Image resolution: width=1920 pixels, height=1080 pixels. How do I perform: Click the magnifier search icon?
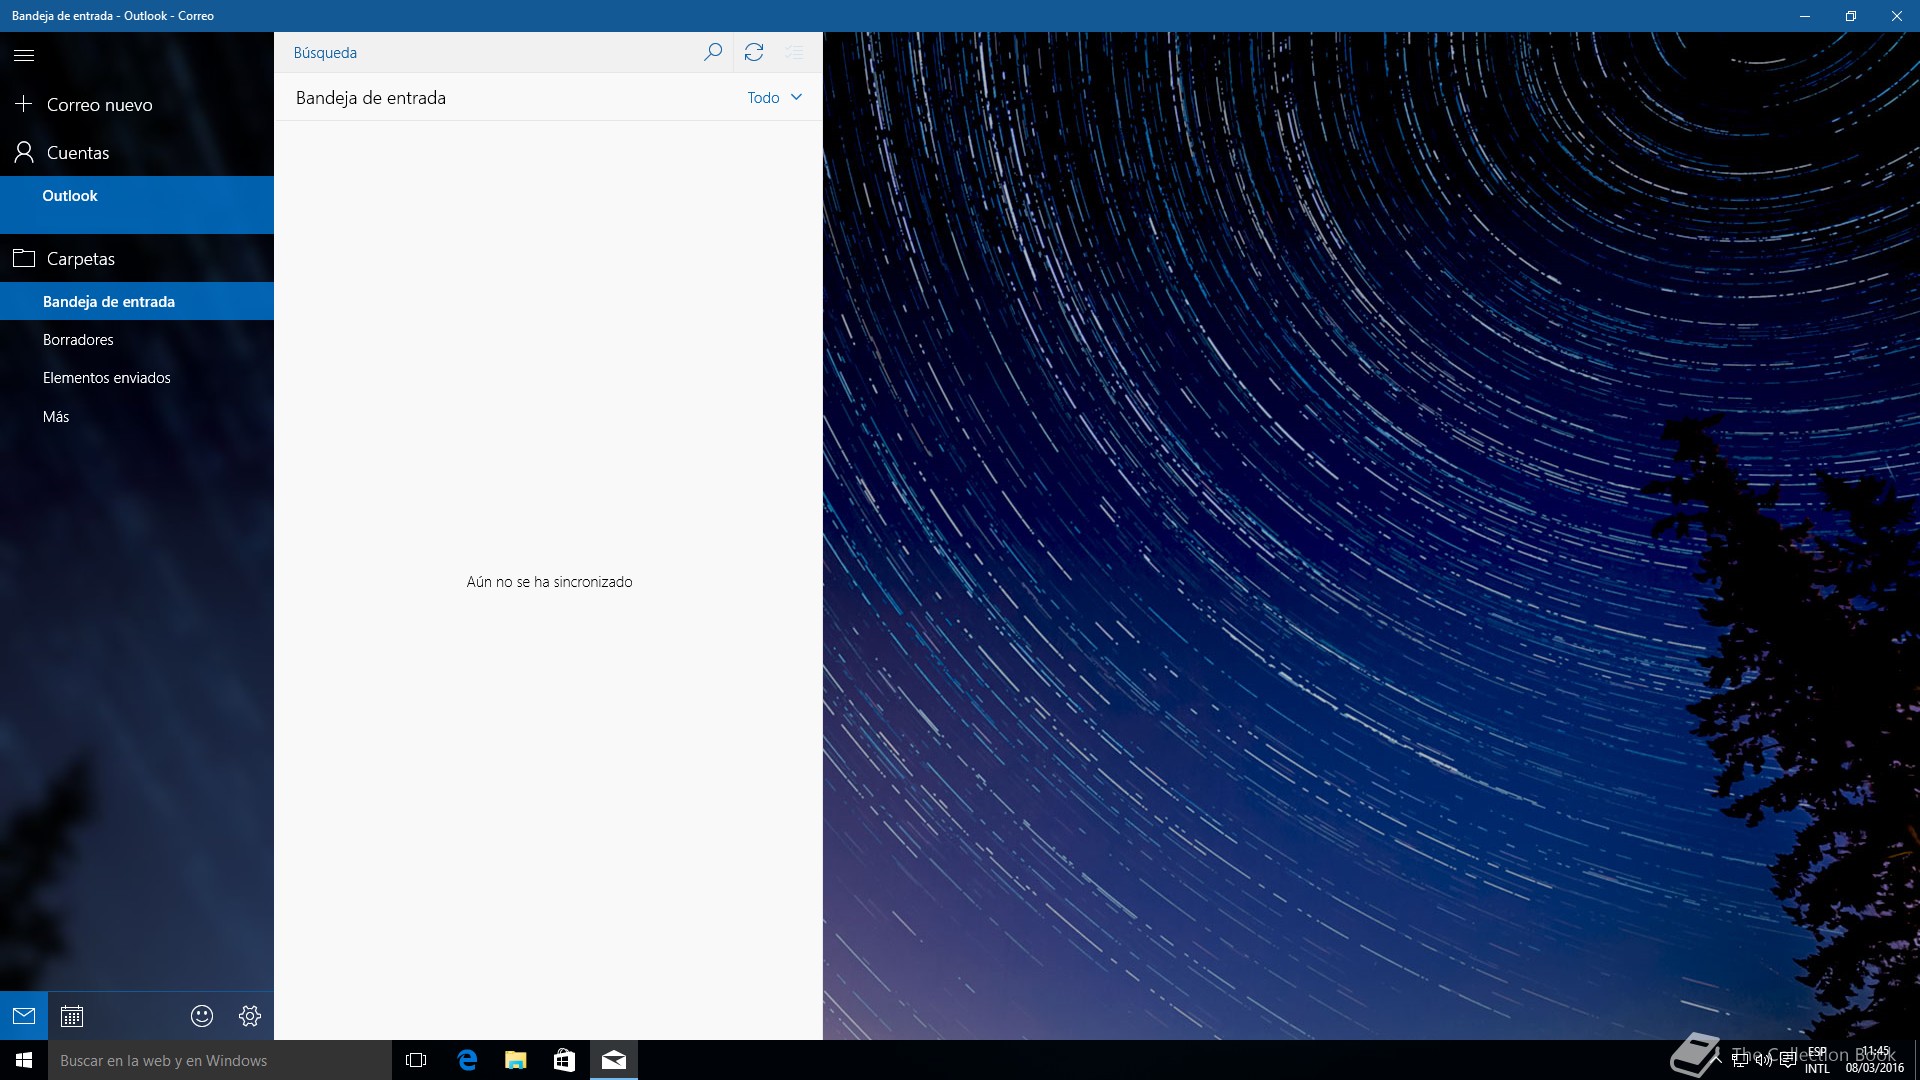(x=713, y=52)
